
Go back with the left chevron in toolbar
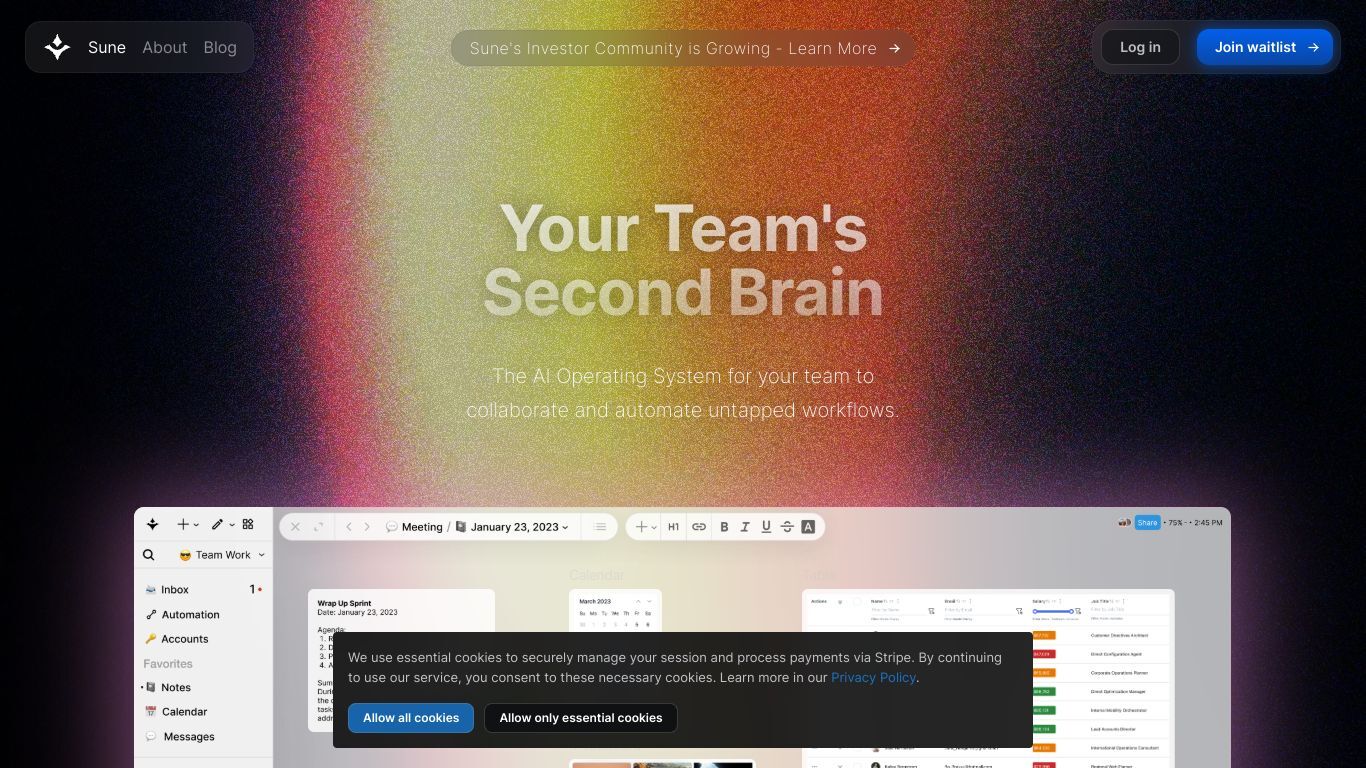[349, 527]
